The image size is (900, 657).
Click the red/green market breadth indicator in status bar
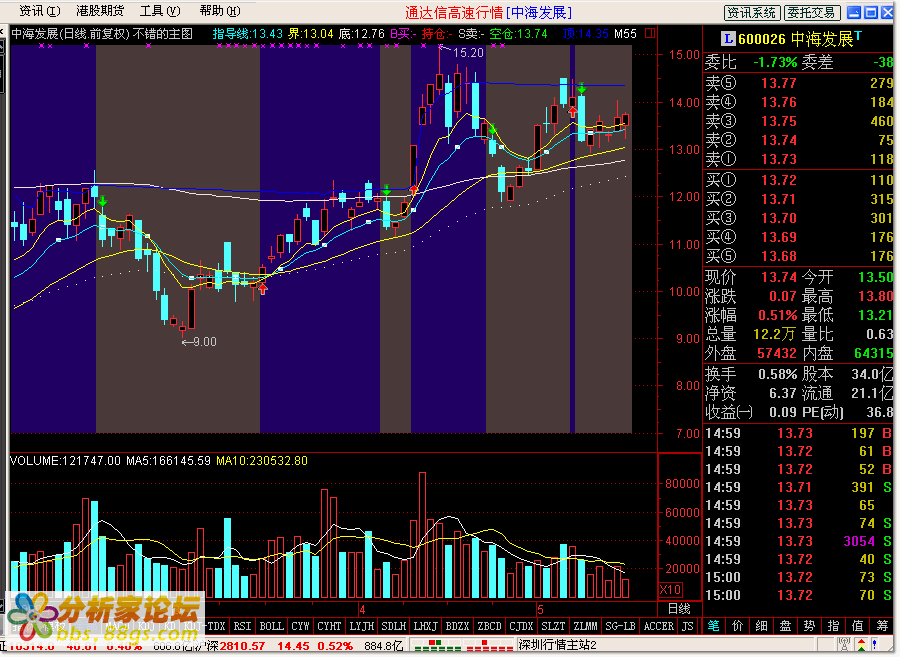click(x=463, y=646)
